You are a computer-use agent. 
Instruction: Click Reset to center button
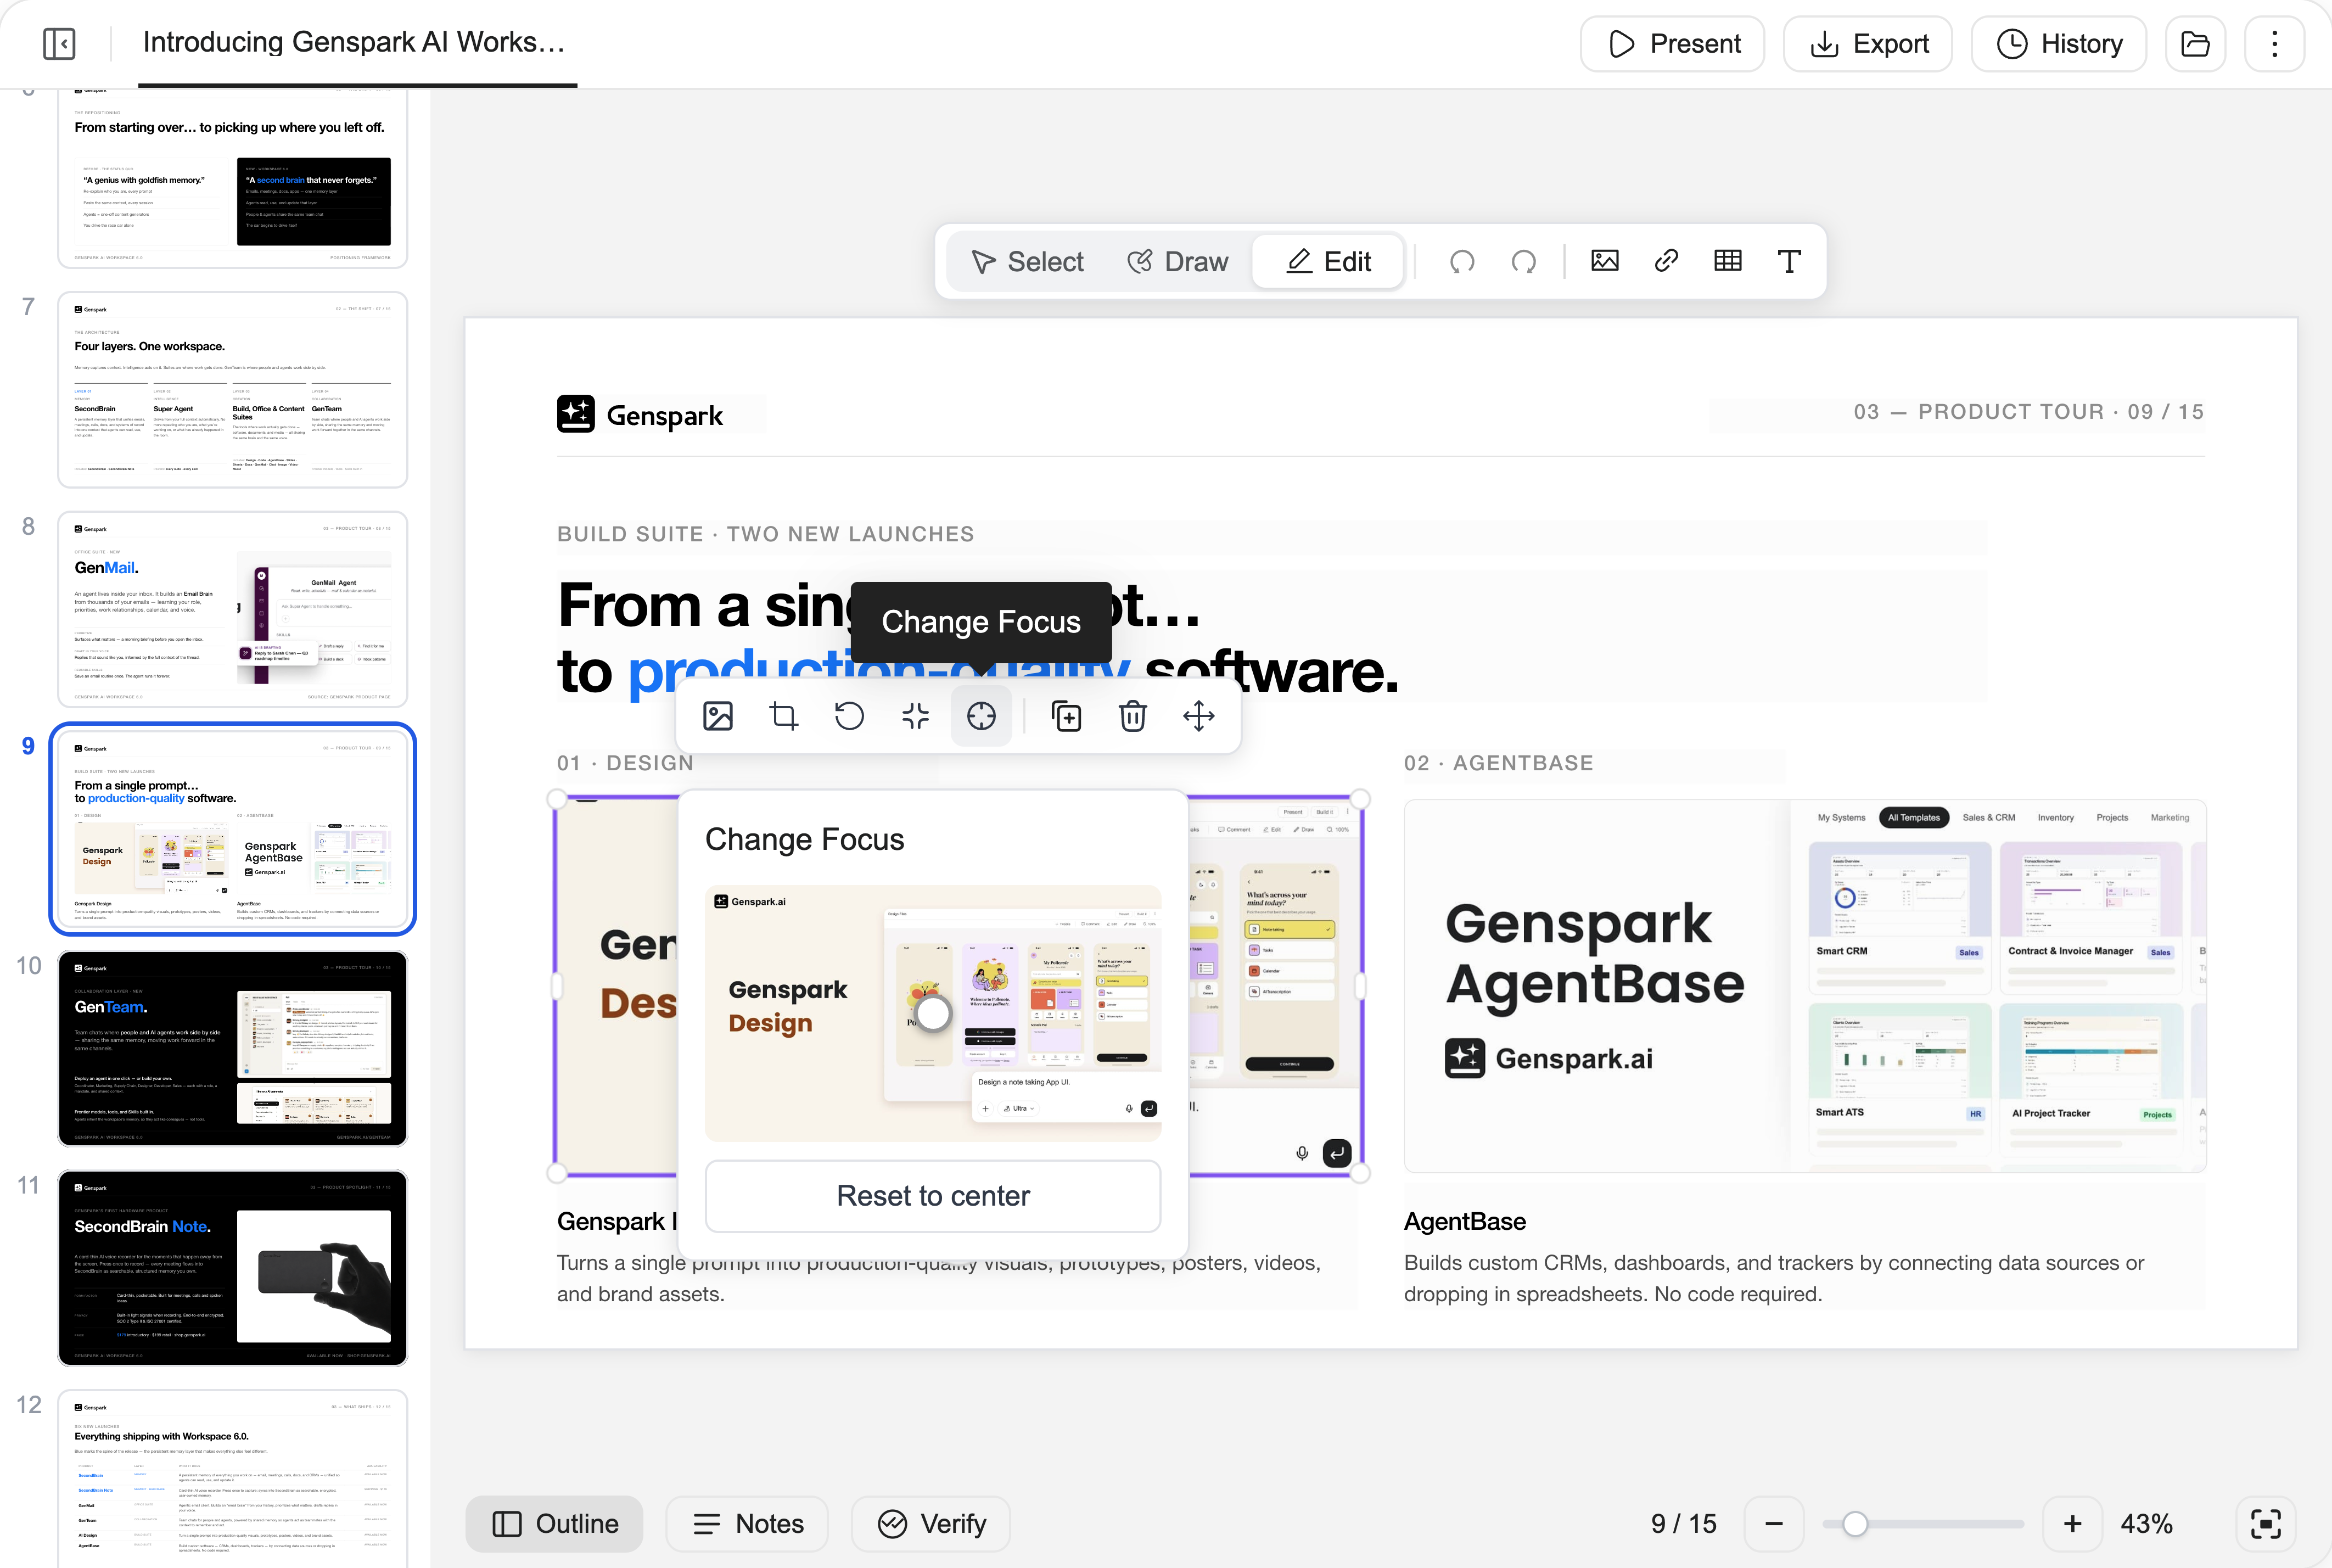click(x=933, y=1196)
